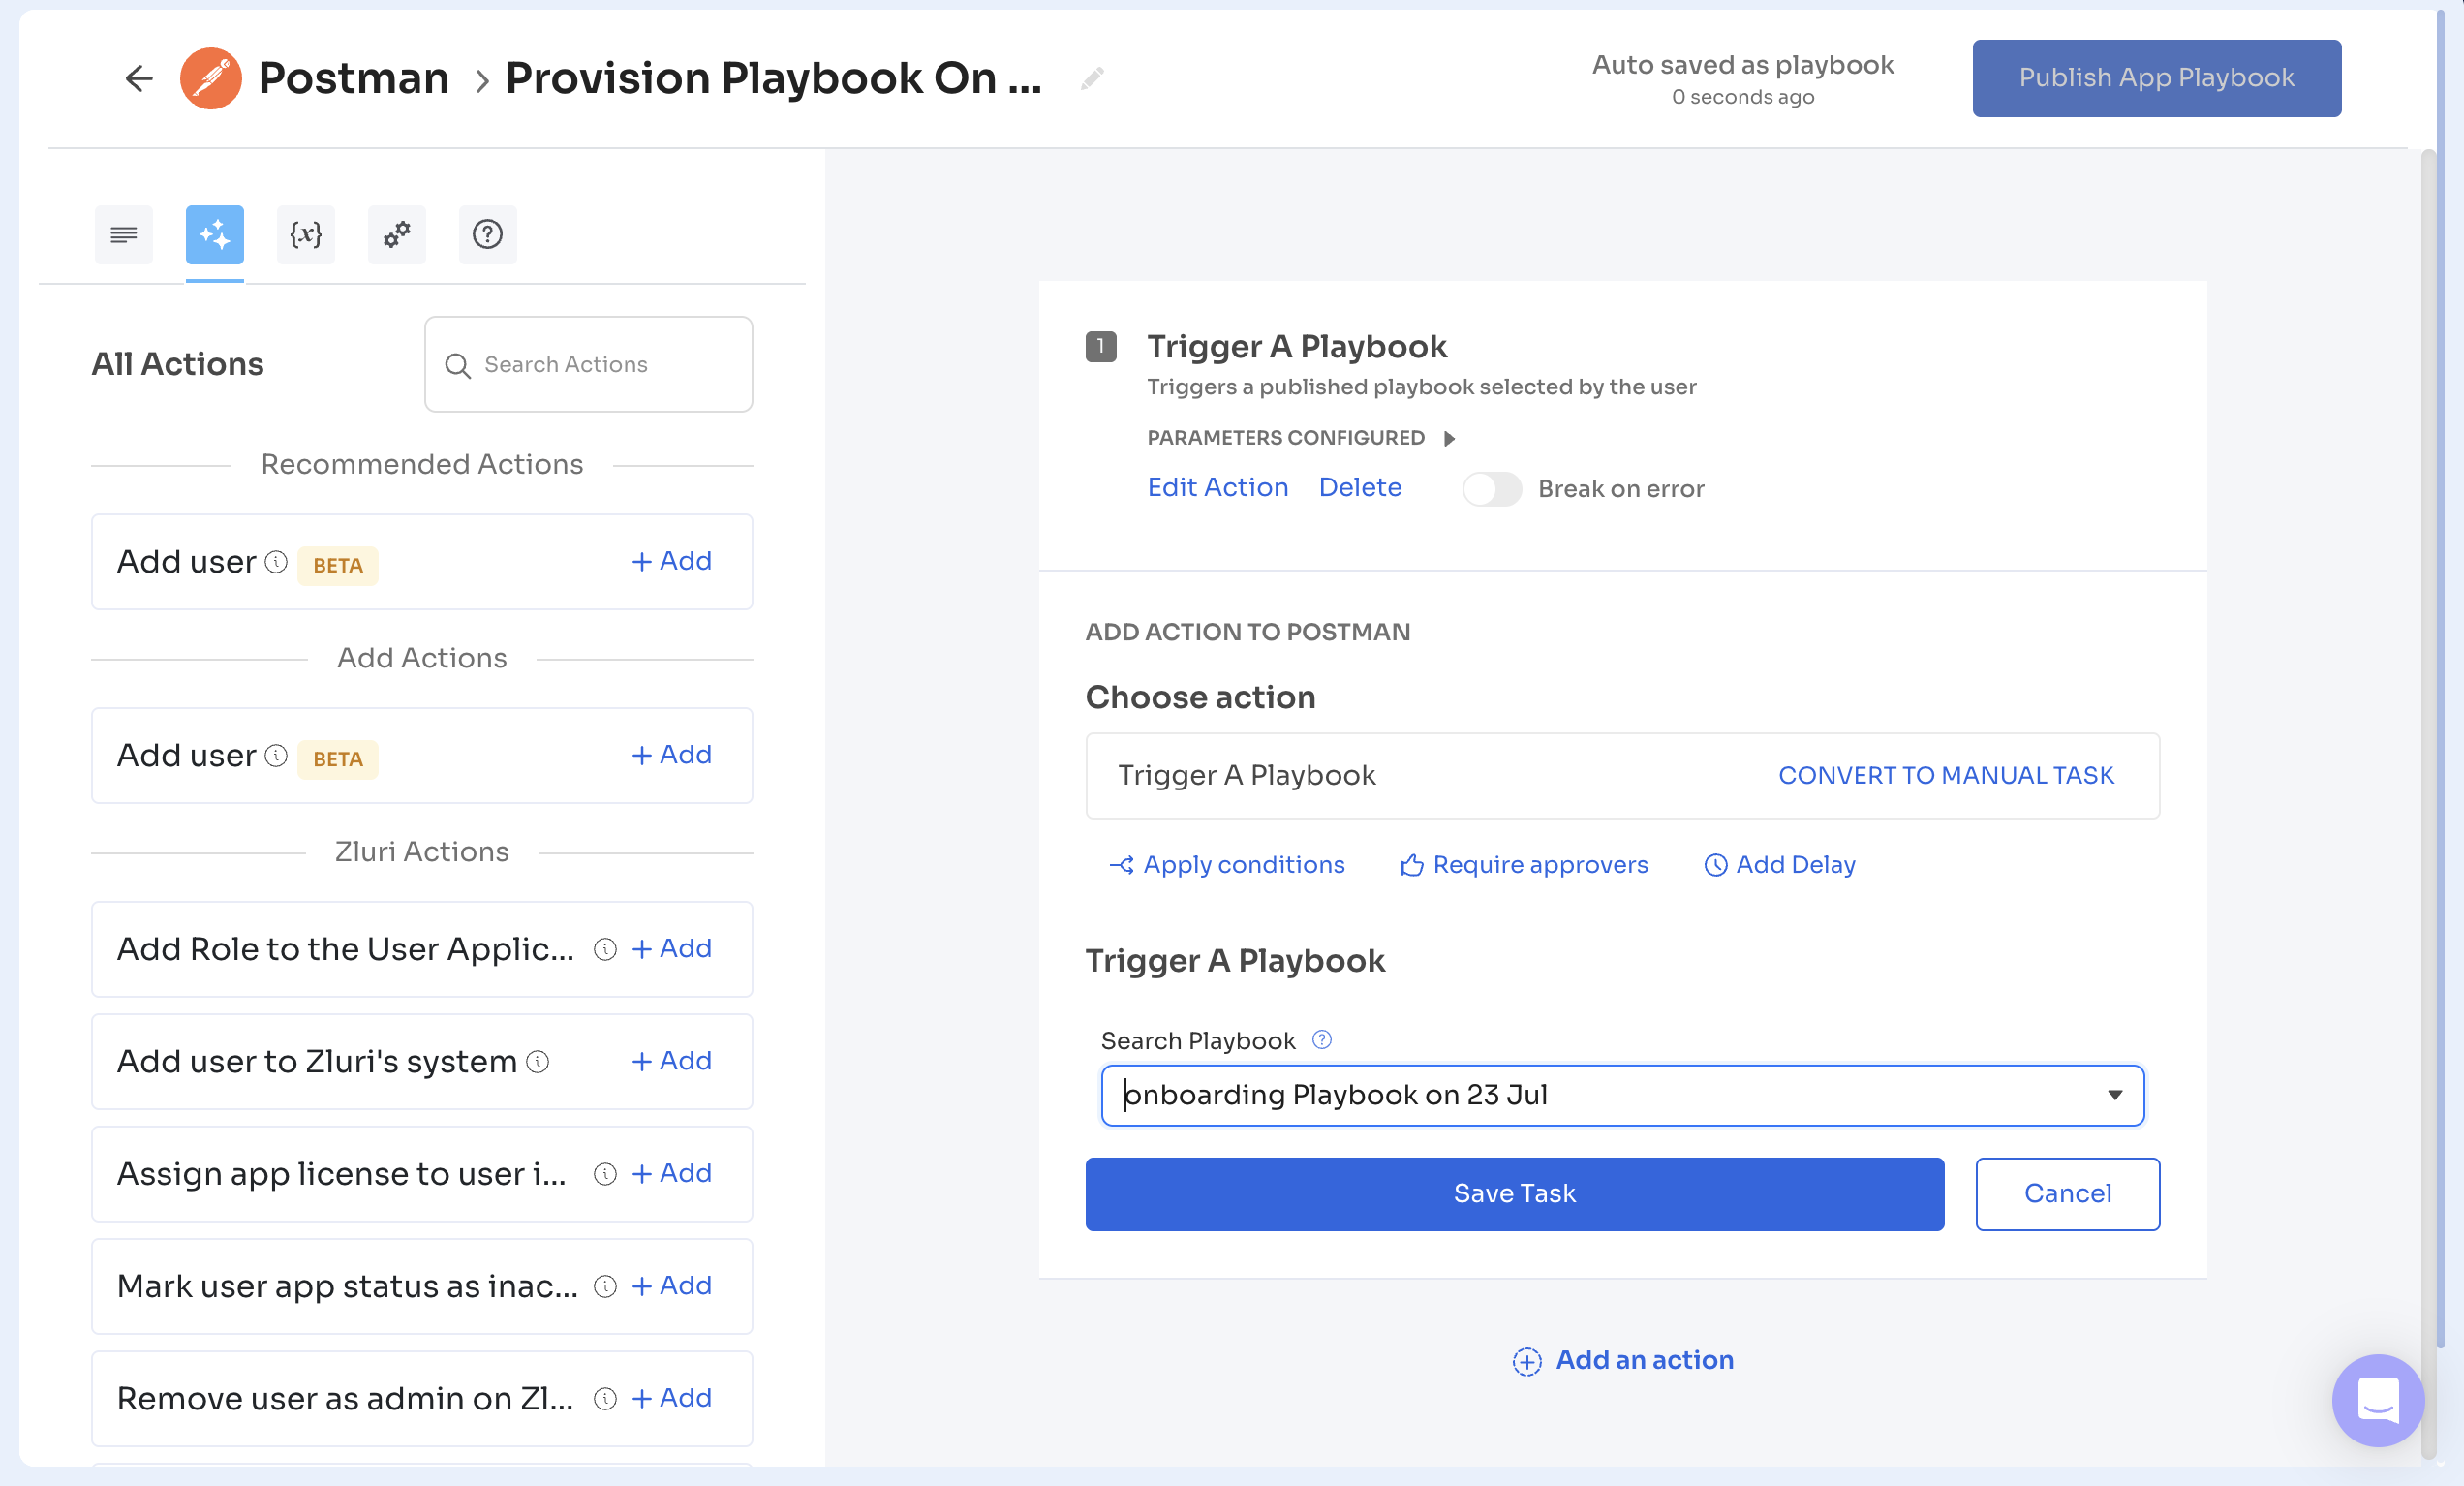
Task: Add the Add user to Zluri's system action
Action: (x=671, y=1060)
